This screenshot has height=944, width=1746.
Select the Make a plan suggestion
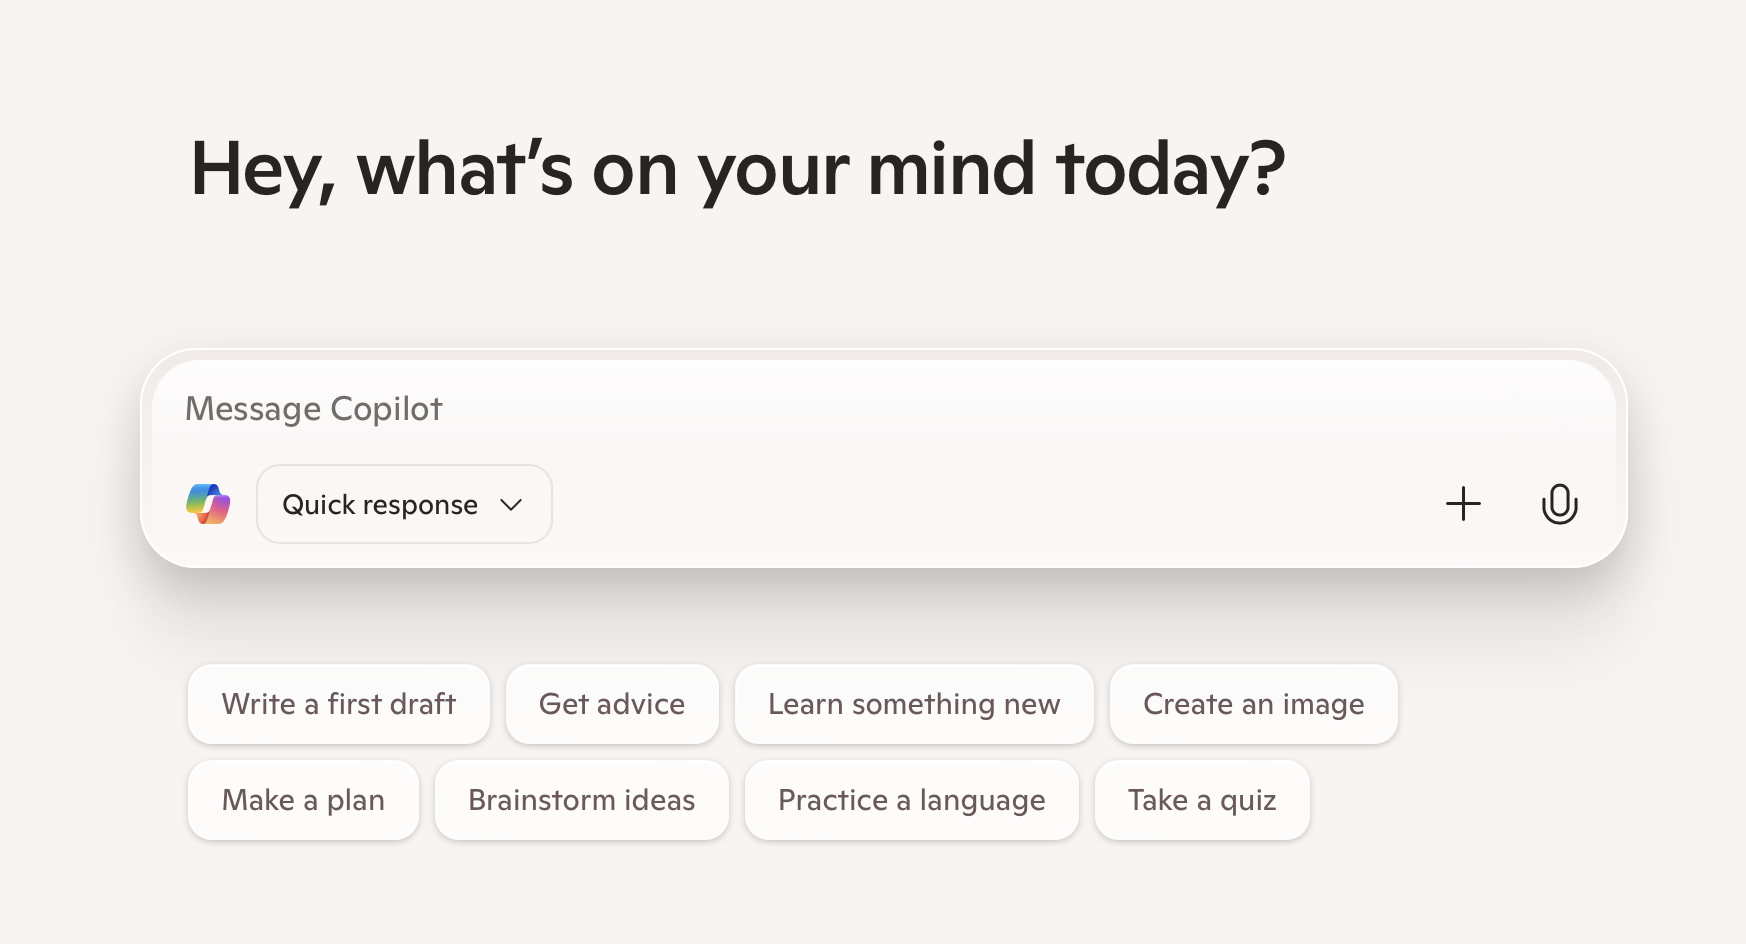(x=303, y=800)
